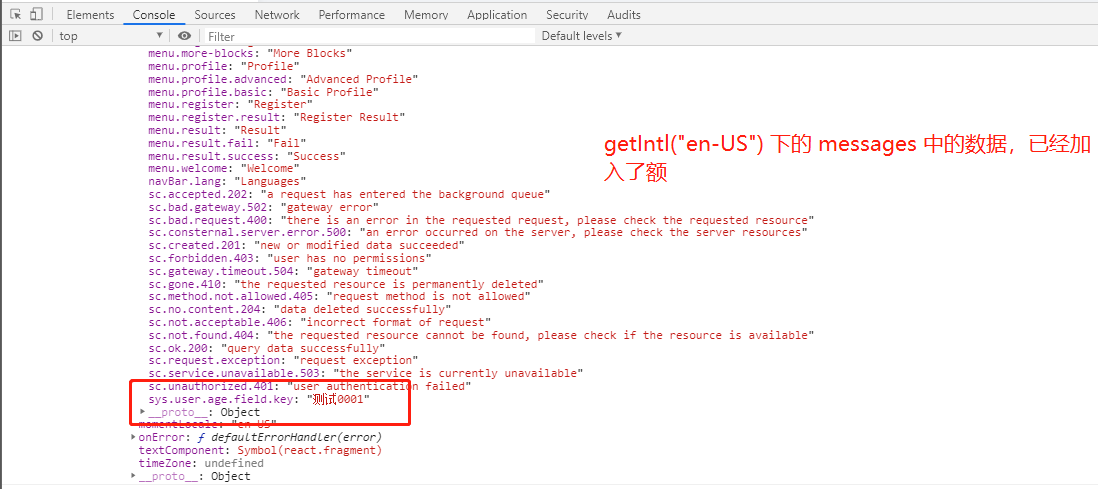Screen dimensions: 1098x489
Task: Click menu.result.success "Success" line
Action: click(246, 156)
